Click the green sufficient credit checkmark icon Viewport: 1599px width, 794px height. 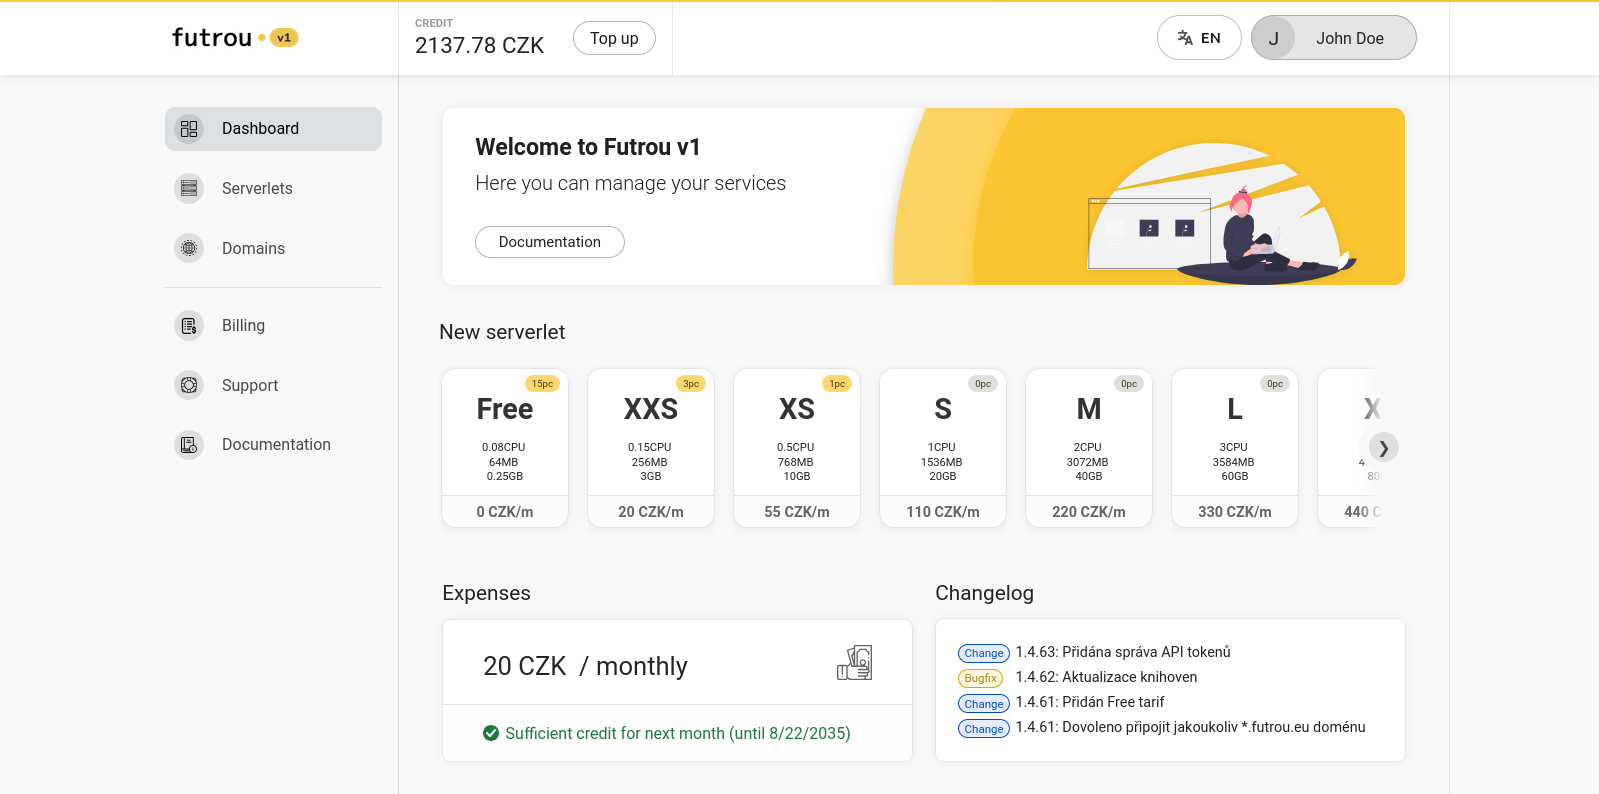[x=491, y=733]
